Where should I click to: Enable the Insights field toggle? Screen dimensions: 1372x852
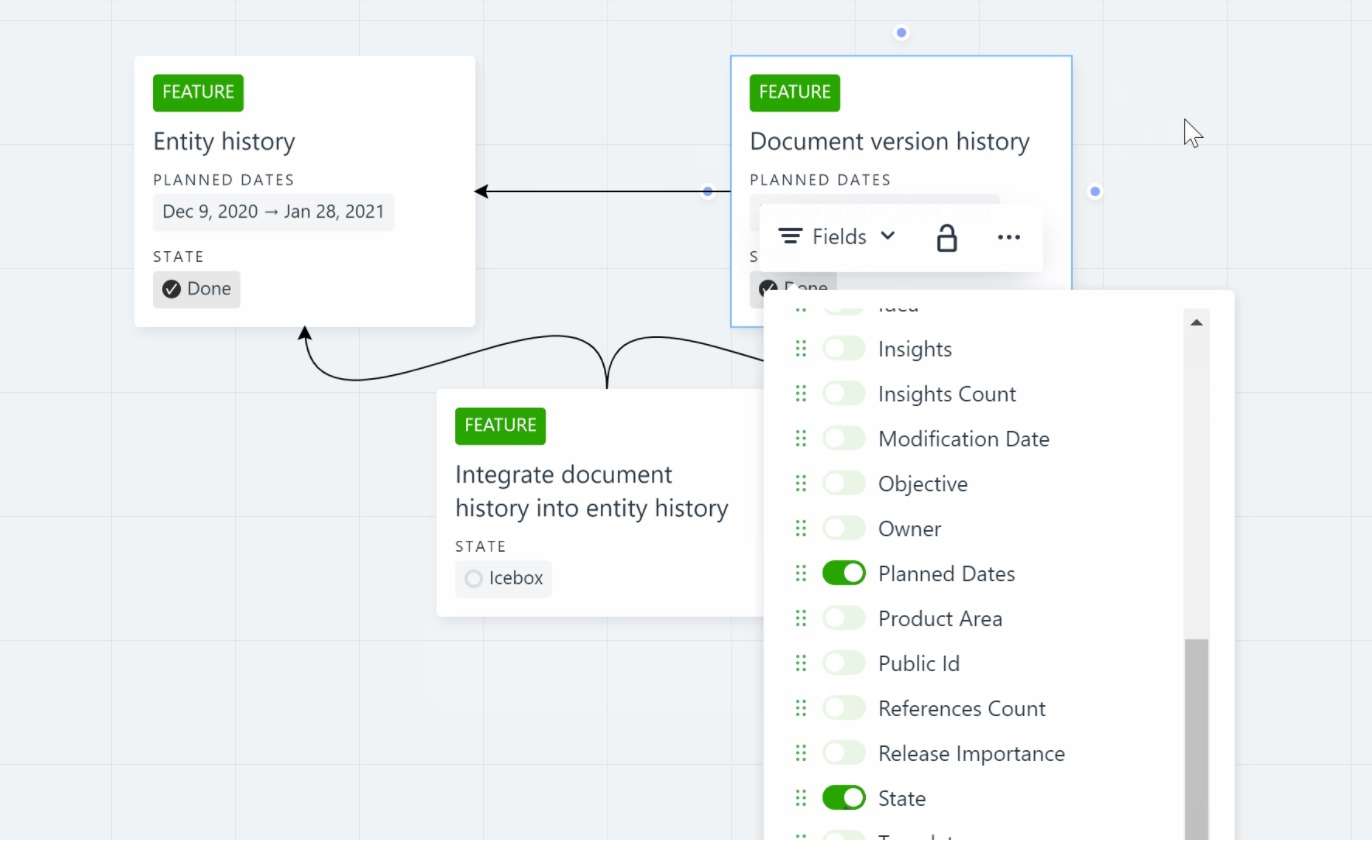(843, 349)
